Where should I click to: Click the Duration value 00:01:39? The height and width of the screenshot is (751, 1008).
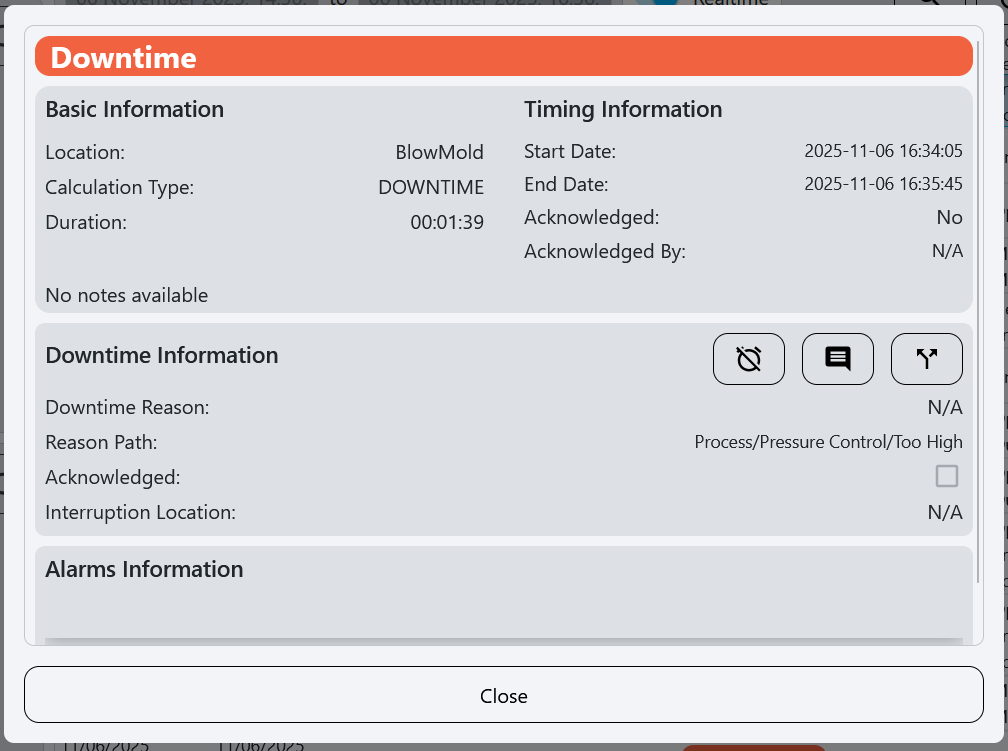coord(446,222)
